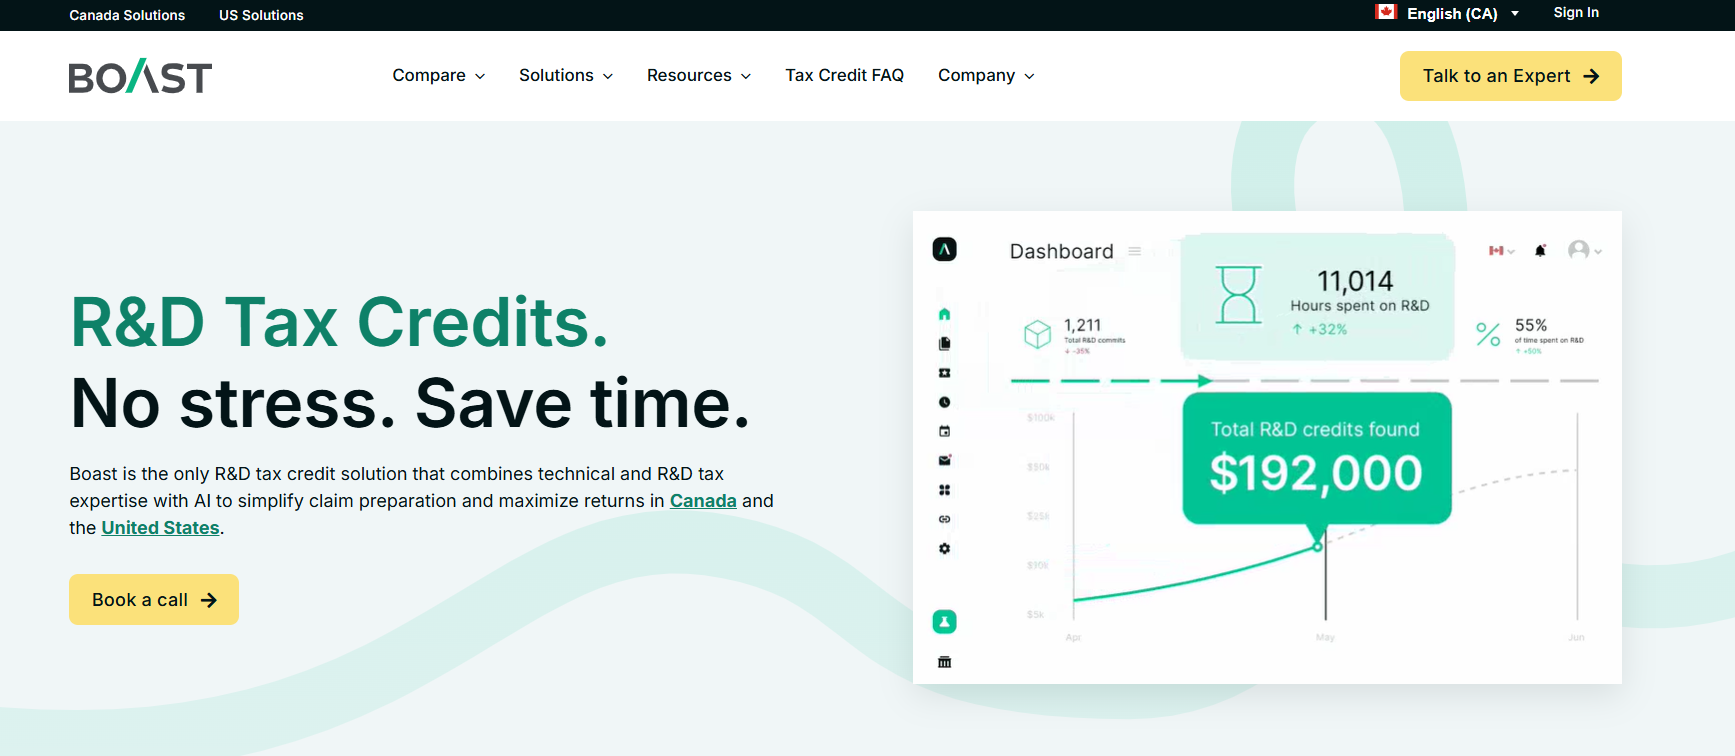Click the green flask icon in dashboard sidebar
Viewport: 1735px width, 756px height.
pyautogui.click(x=944, y=622)
